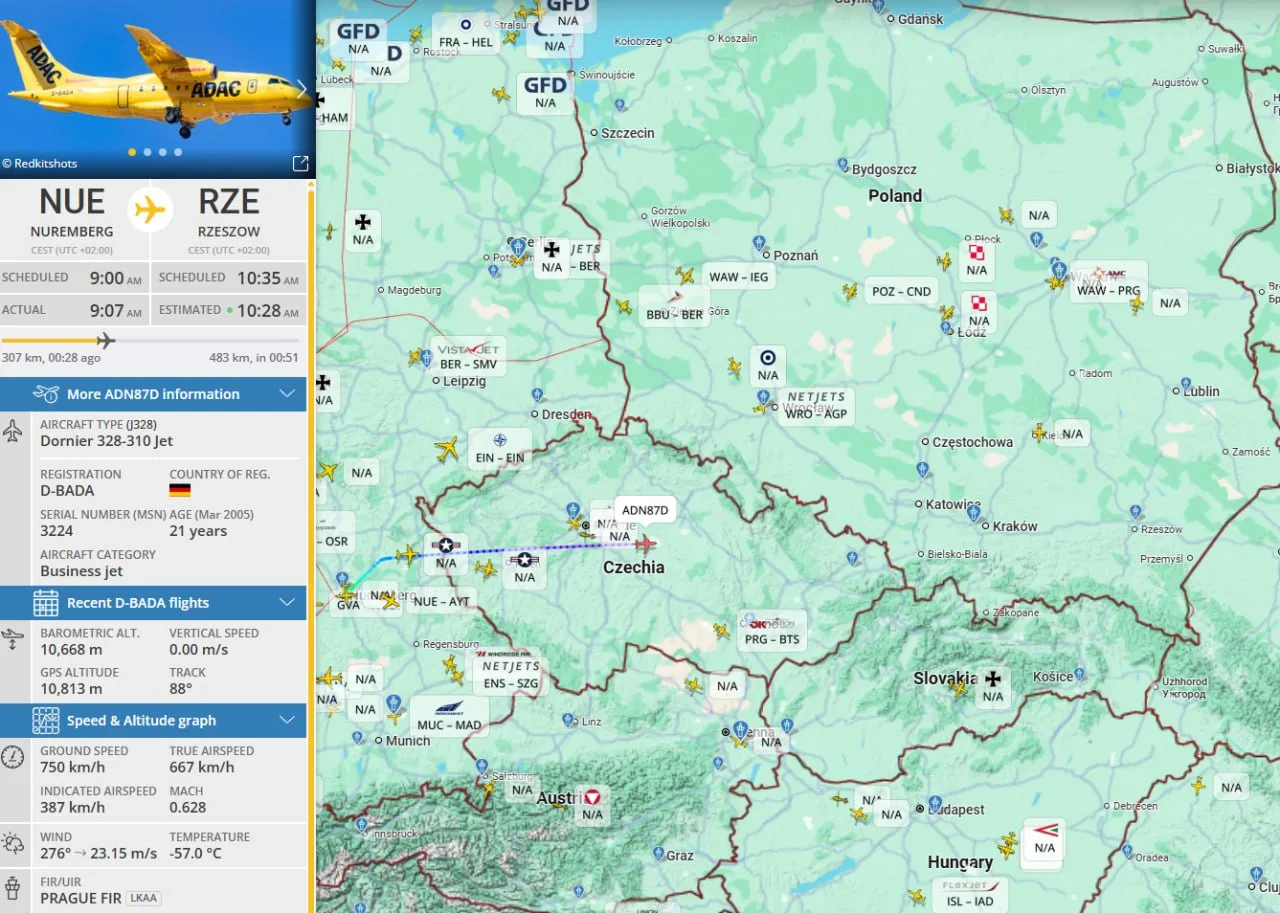Open aircraft photo in external link icon
Viewport: 1280px width, 913px height.
point(300,163)
